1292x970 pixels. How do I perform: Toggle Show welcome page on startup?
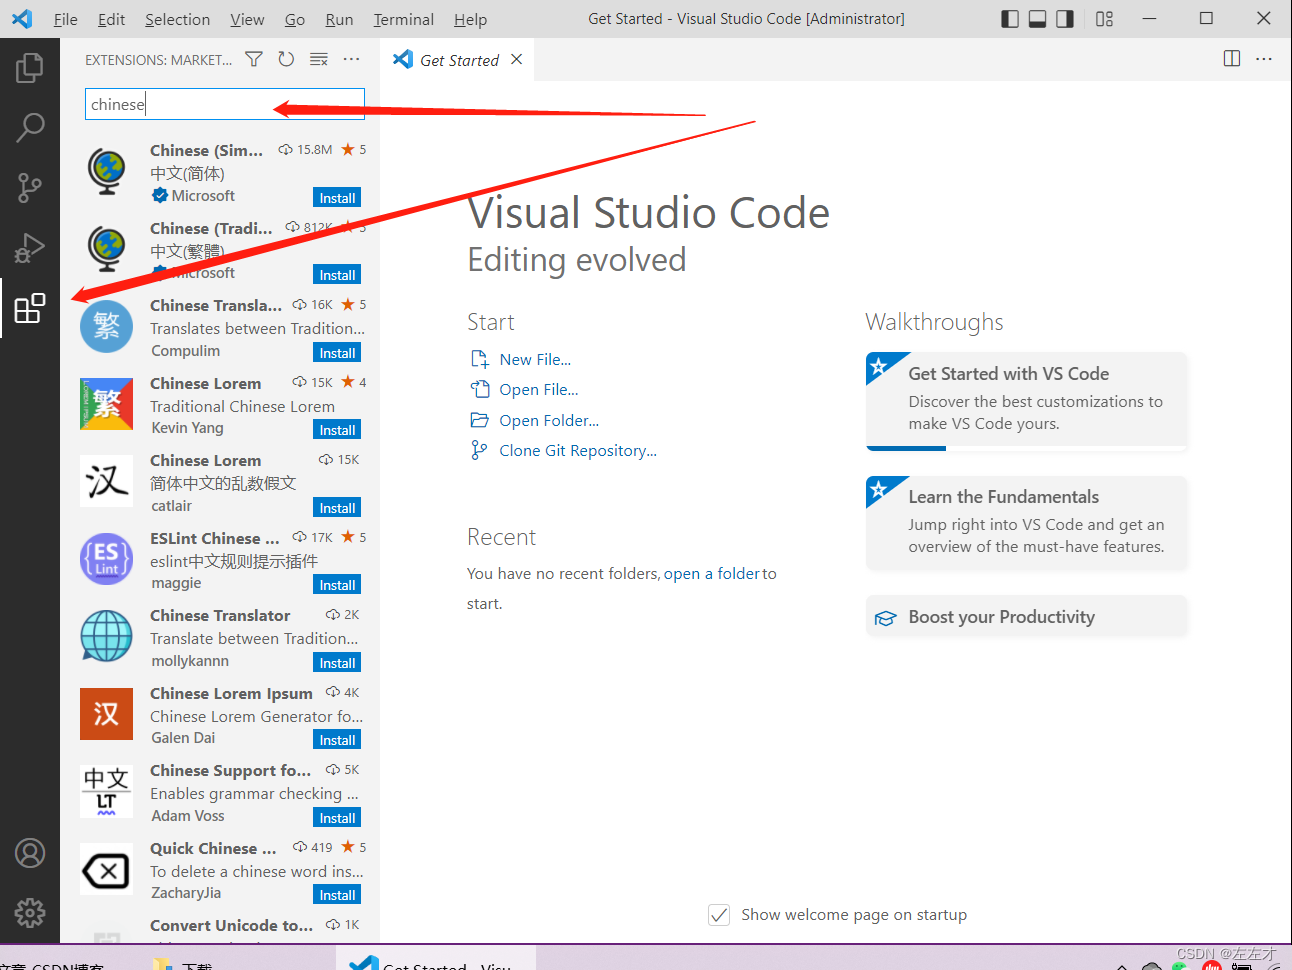[x=719, y=914]
